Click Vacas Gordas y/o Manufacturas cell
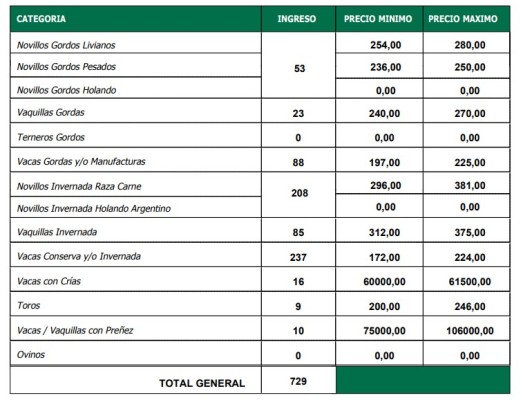This screenshot has width=523, height=400. point(136,160)
